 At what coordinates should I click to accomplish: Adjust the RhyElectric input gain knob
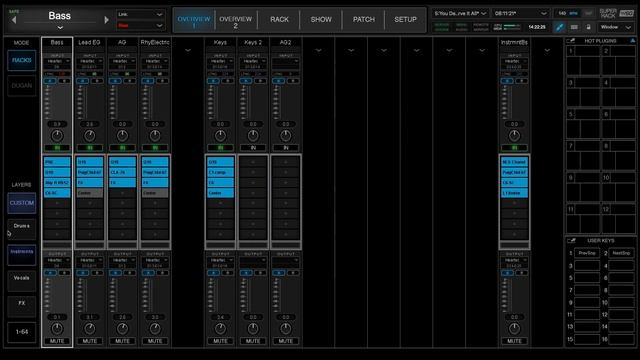tap(155, 136)
